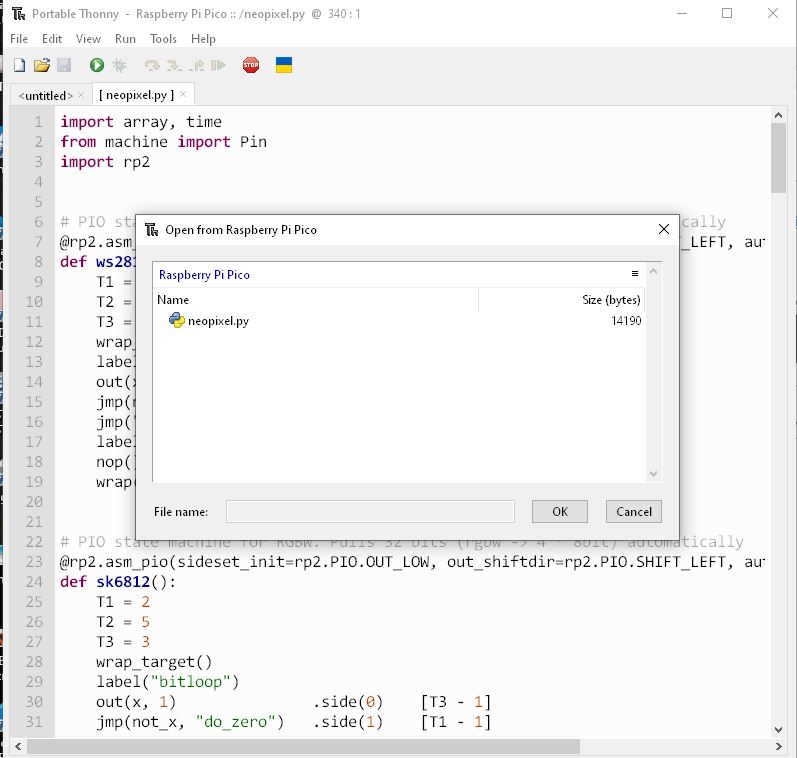Screen dimensions: 797x758
Task: Click OK in the open dialog
Action: [559, 511]
